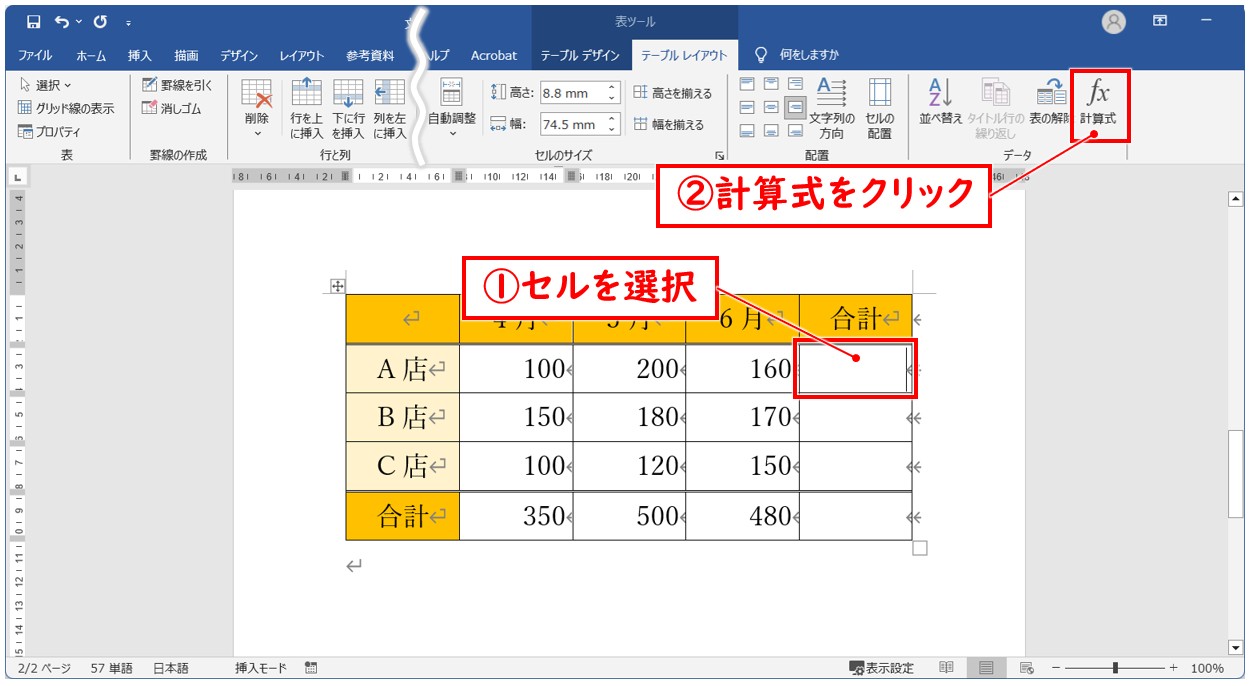Toggle グリッド線の表示 gridlines display

coord(66,108)
